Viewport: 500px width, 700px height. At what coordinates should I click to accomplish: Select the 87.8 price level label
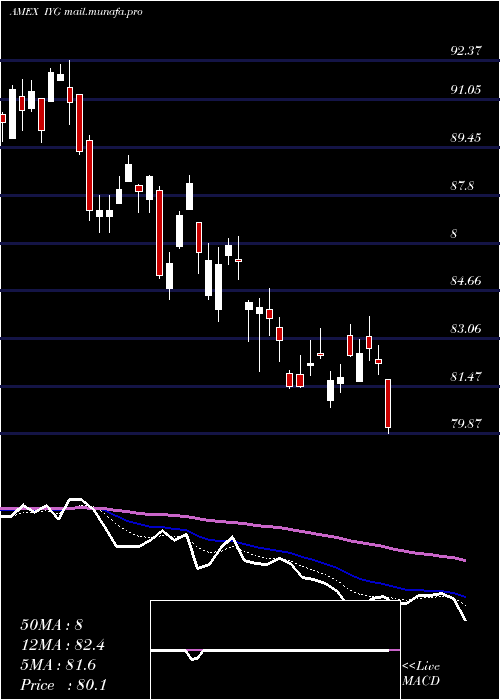462,185
